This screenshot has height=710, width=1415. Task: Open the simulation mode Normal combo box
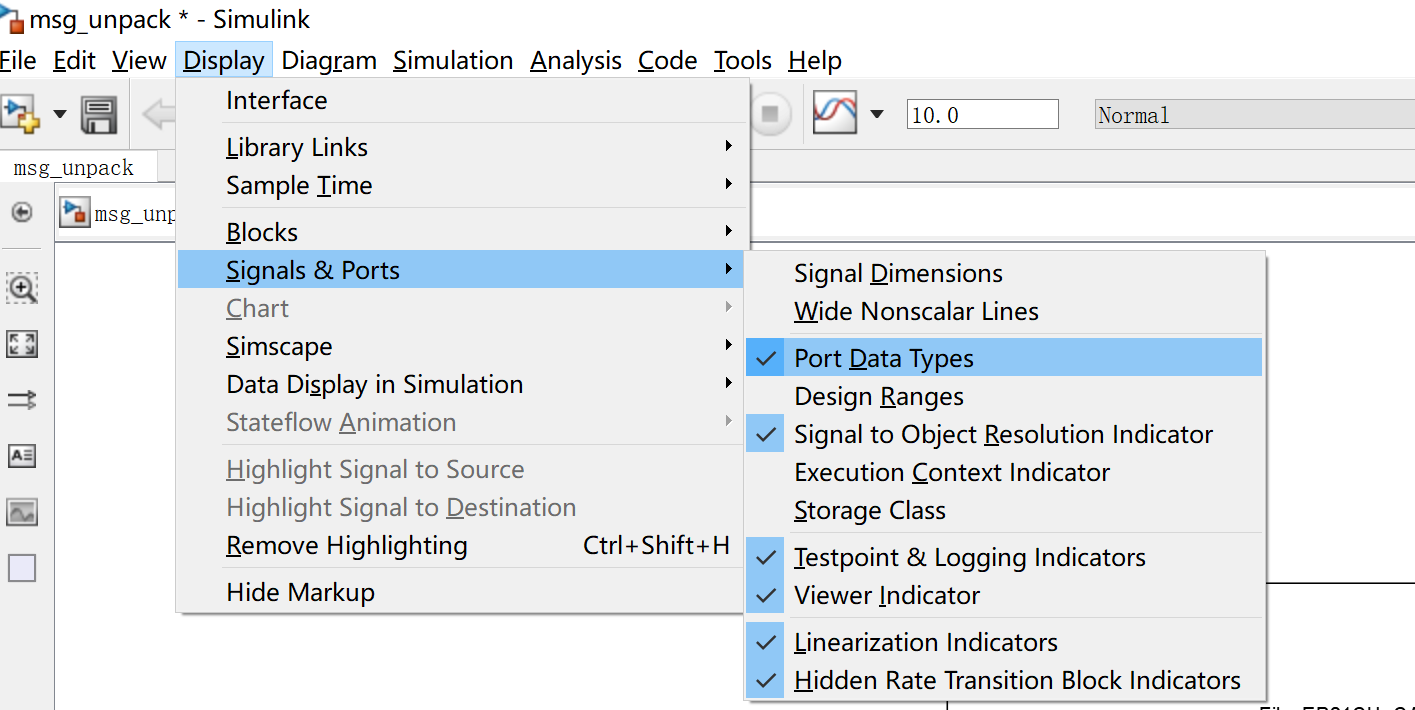tap(1255, 115)
